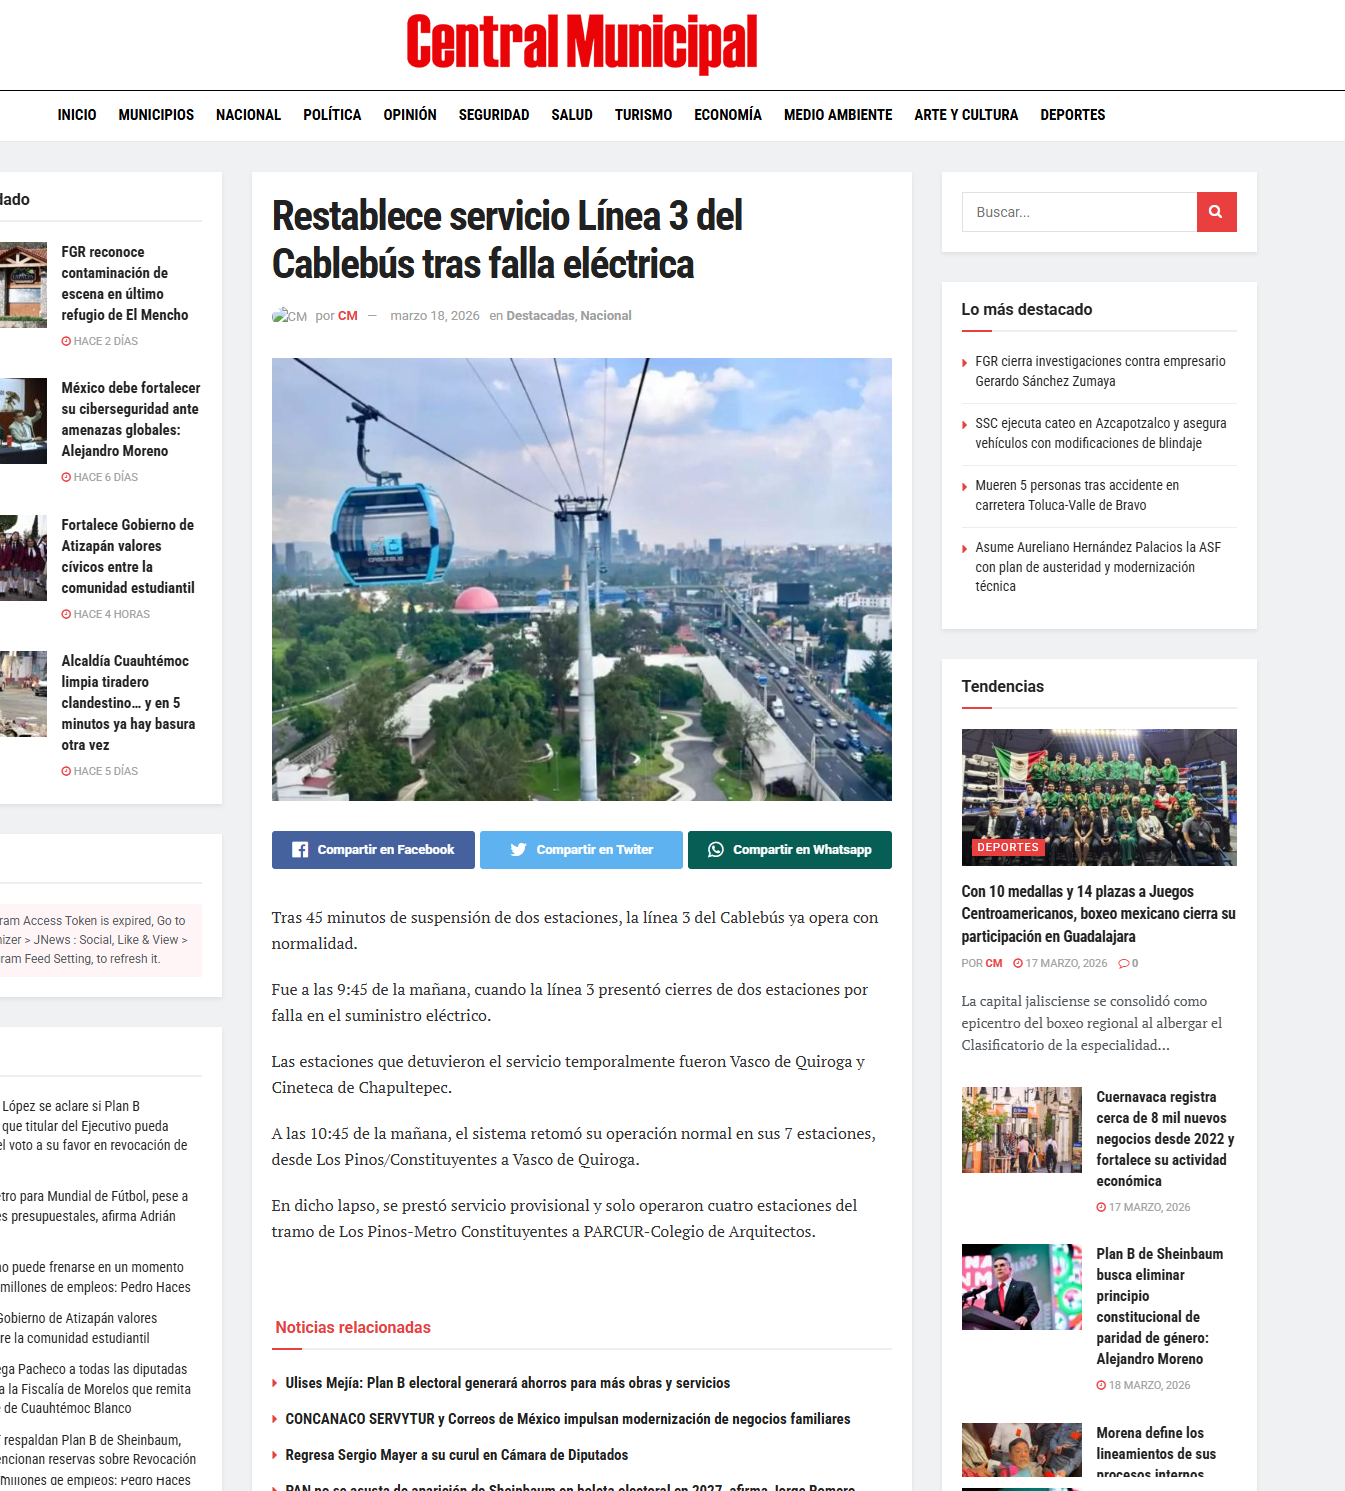Open México debe fortalecer ciberseguridad headline
The image size is (1345, 1491).
click(131, 420)
